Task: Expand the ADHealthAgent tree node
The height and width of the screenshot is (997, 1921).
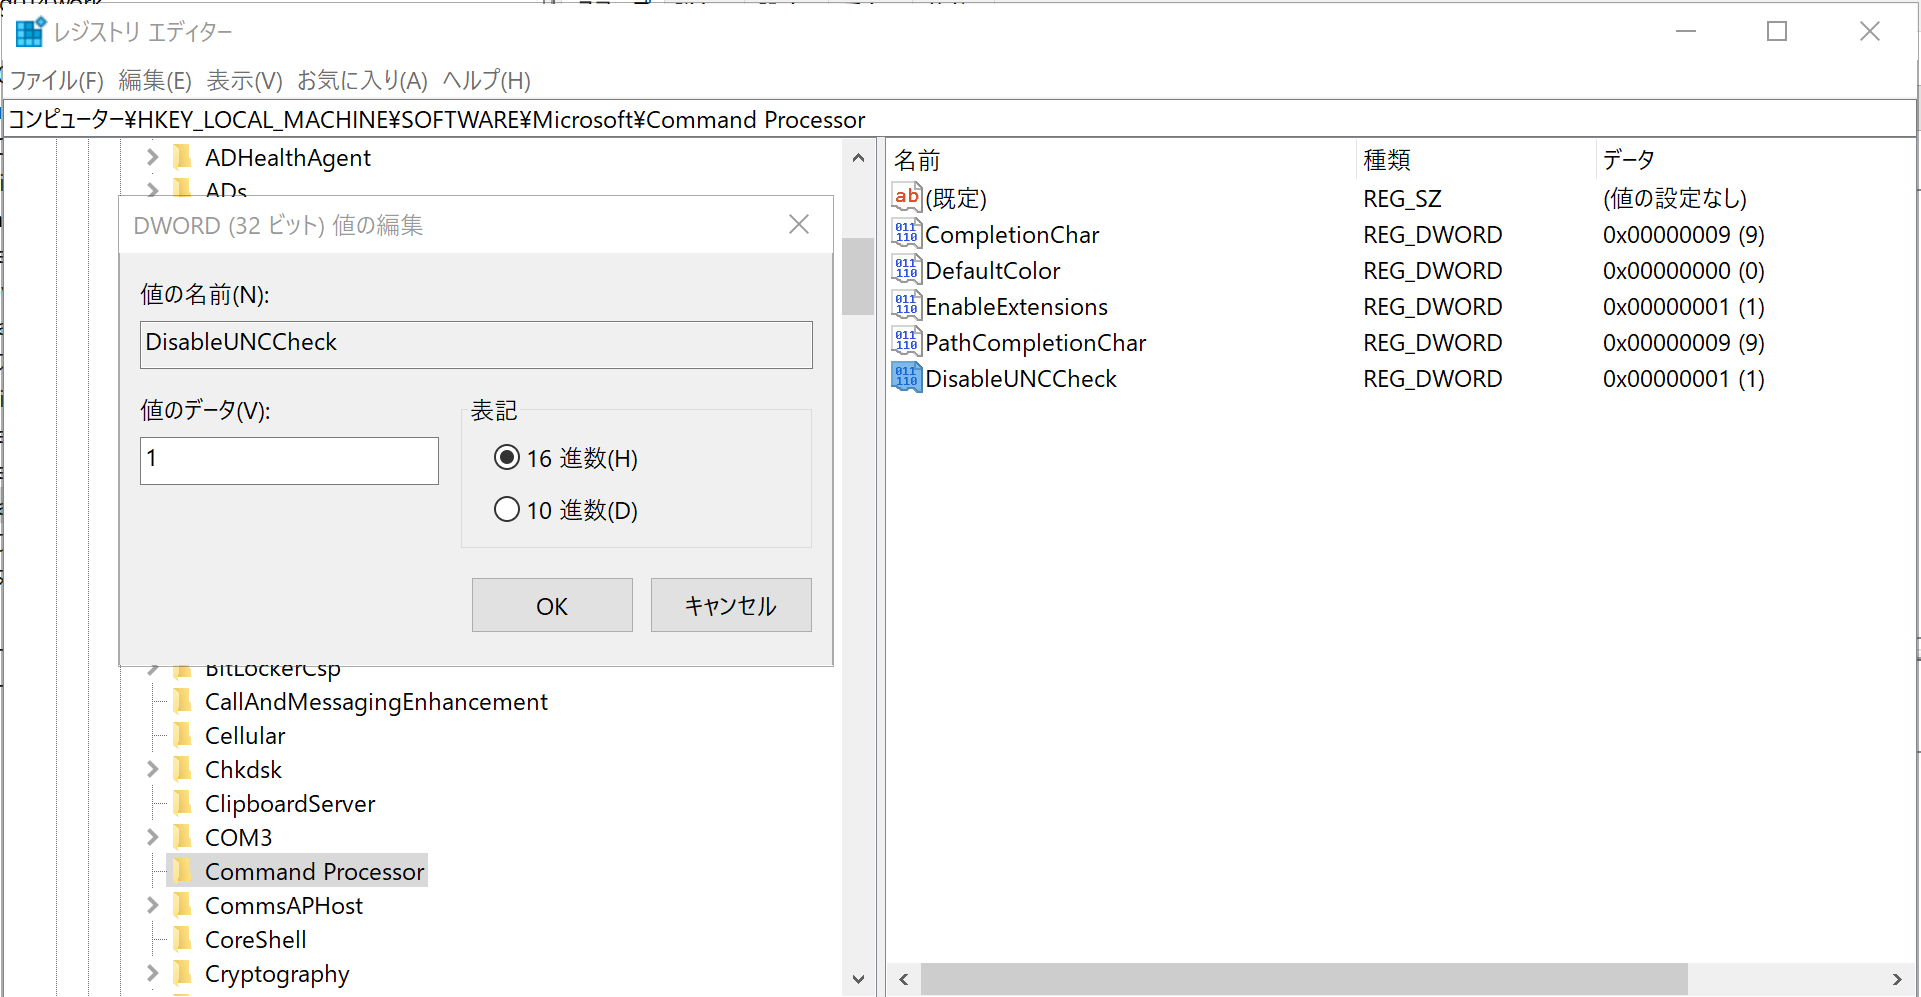Action: click(x=152, y=158)
